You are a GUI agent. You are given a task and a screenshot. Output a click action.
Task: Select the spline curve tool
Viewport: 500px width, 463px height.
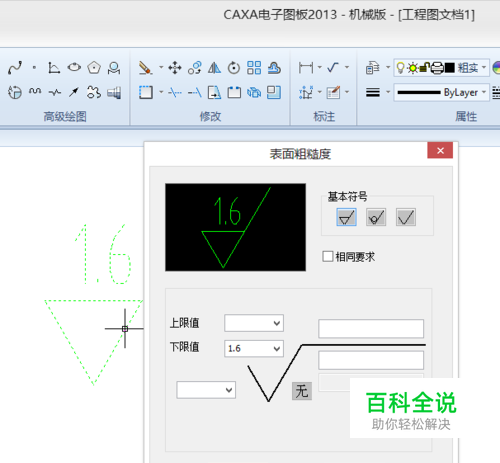coord(15,68)
